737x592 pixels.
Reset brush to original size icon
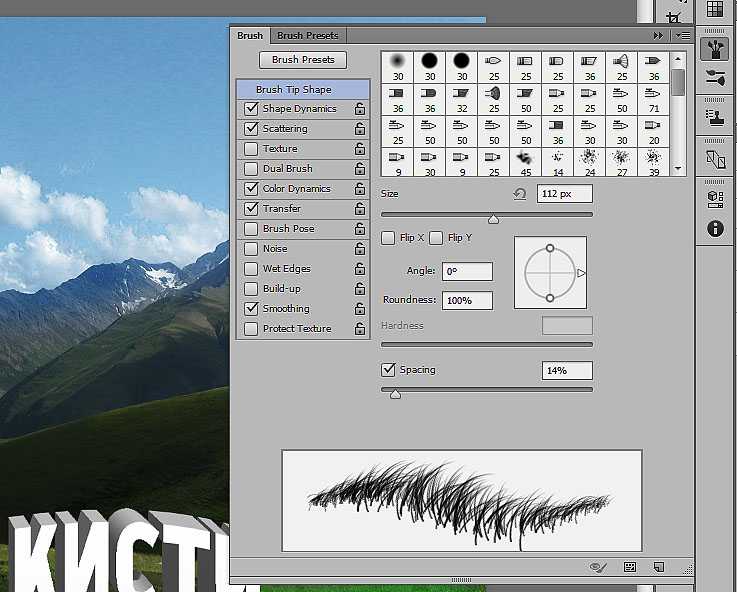pyautogui.click(x=519, y=194)
